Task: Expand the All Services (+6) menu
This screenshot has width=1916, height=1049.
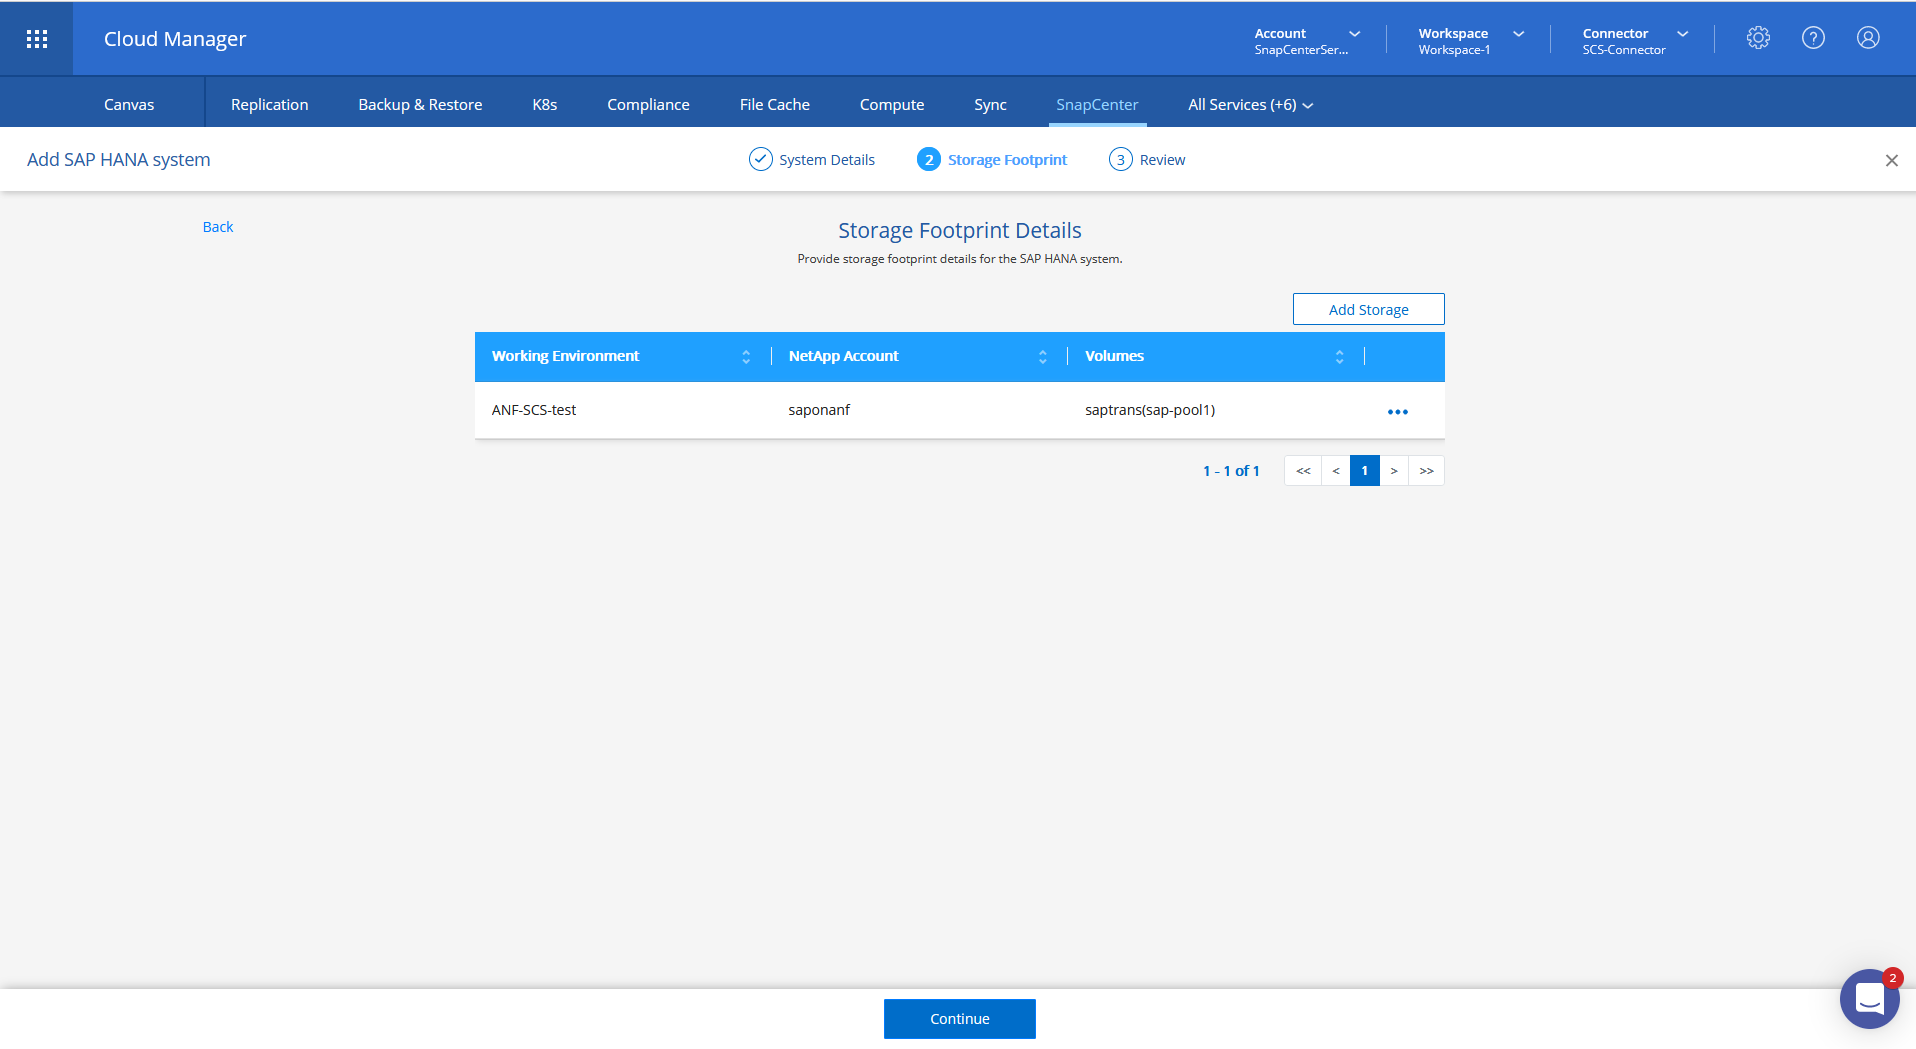Action: coord(1250,105)
